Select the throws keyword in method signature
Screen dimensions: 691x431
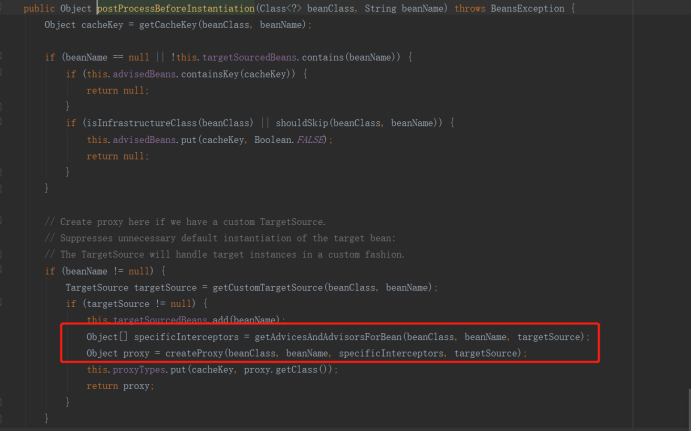click(470, 8)
